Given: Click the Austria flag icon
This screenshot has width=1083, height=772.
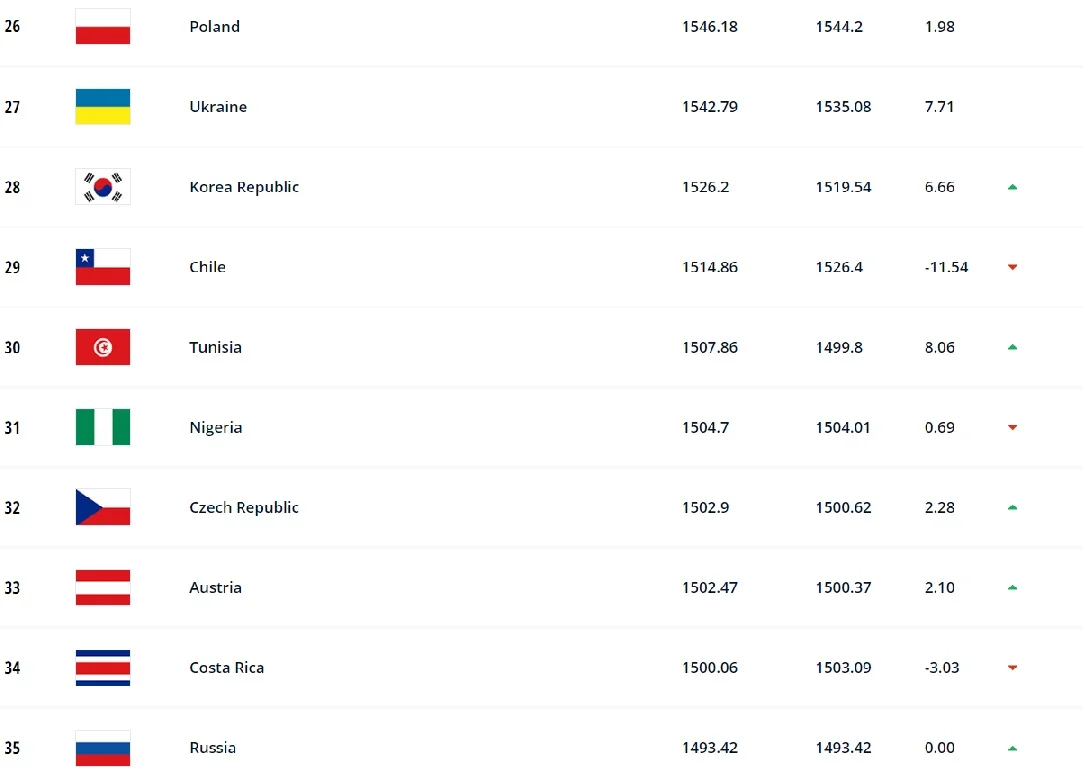Looking at the screenshot, I should click(102, 587).
